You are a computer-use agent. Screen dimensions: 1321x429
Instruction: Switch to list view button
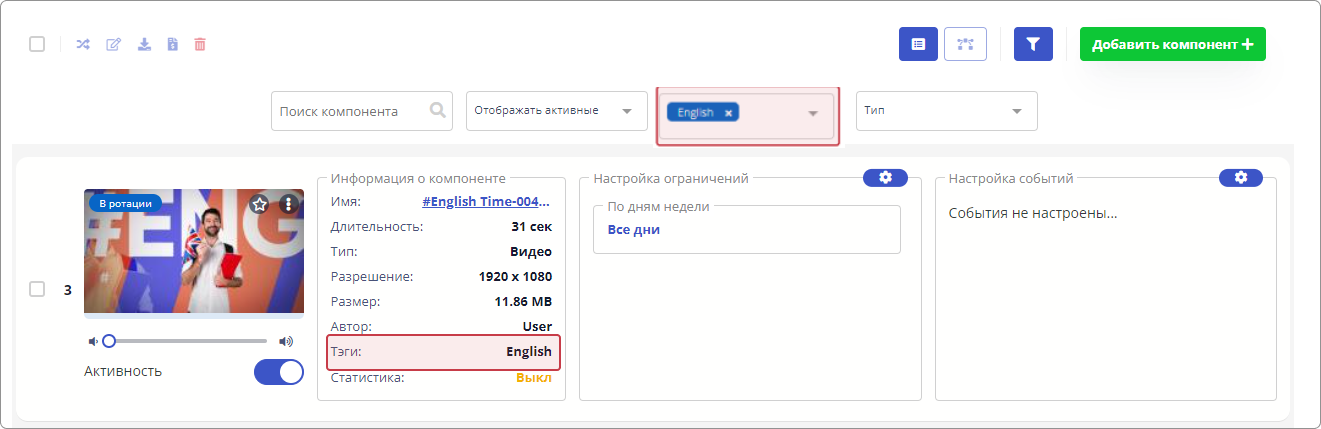coord(918,44)
